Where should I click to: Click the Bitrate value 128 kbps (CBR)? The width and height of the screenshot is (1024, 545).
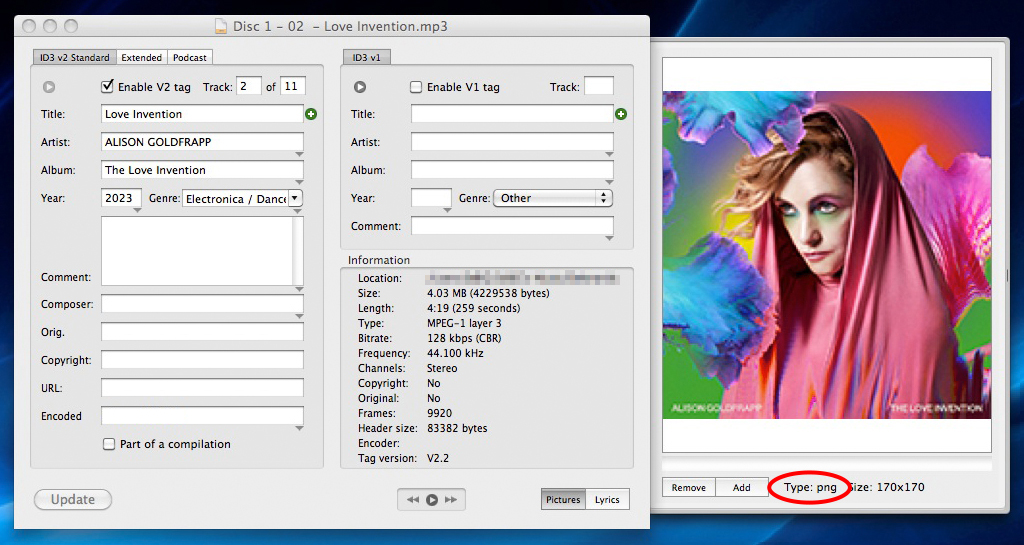pyautogui.click(x=464, y=339)
